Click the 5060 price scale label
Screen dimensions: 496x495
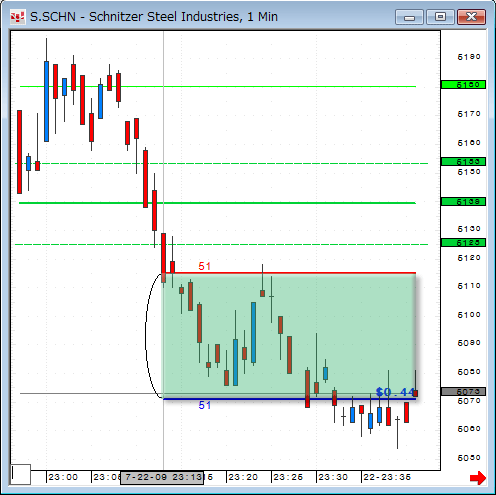tap(469, 429)
